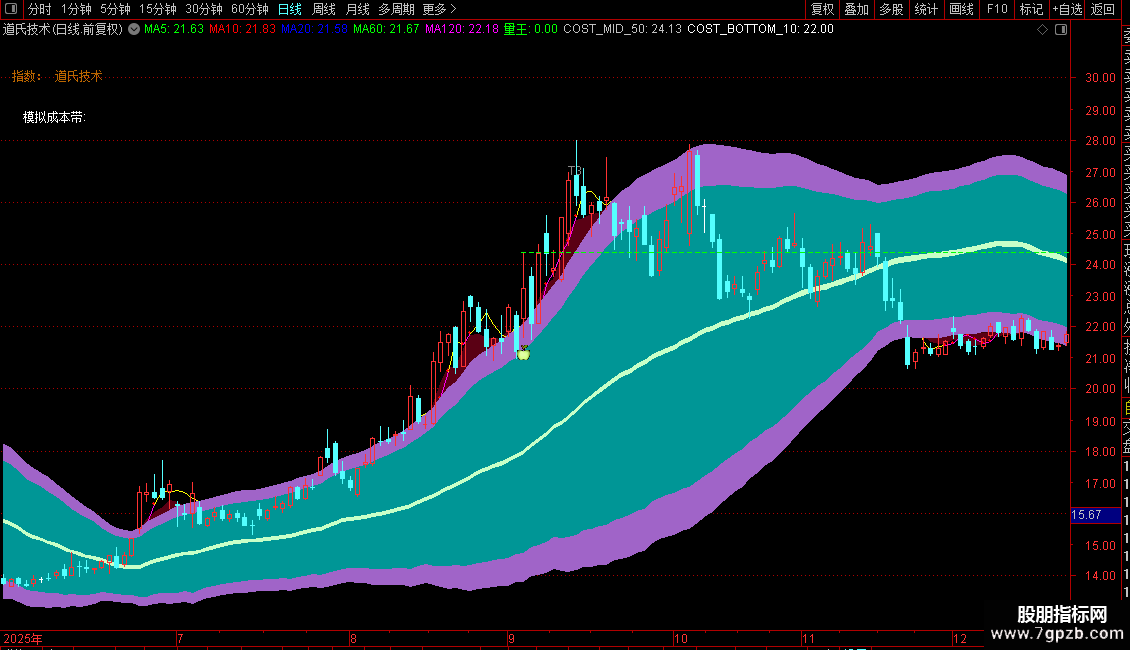Click the 量王: 0.00 indicator label
This screenshot has width=1130, height=650.
click(x=530, y=29)
